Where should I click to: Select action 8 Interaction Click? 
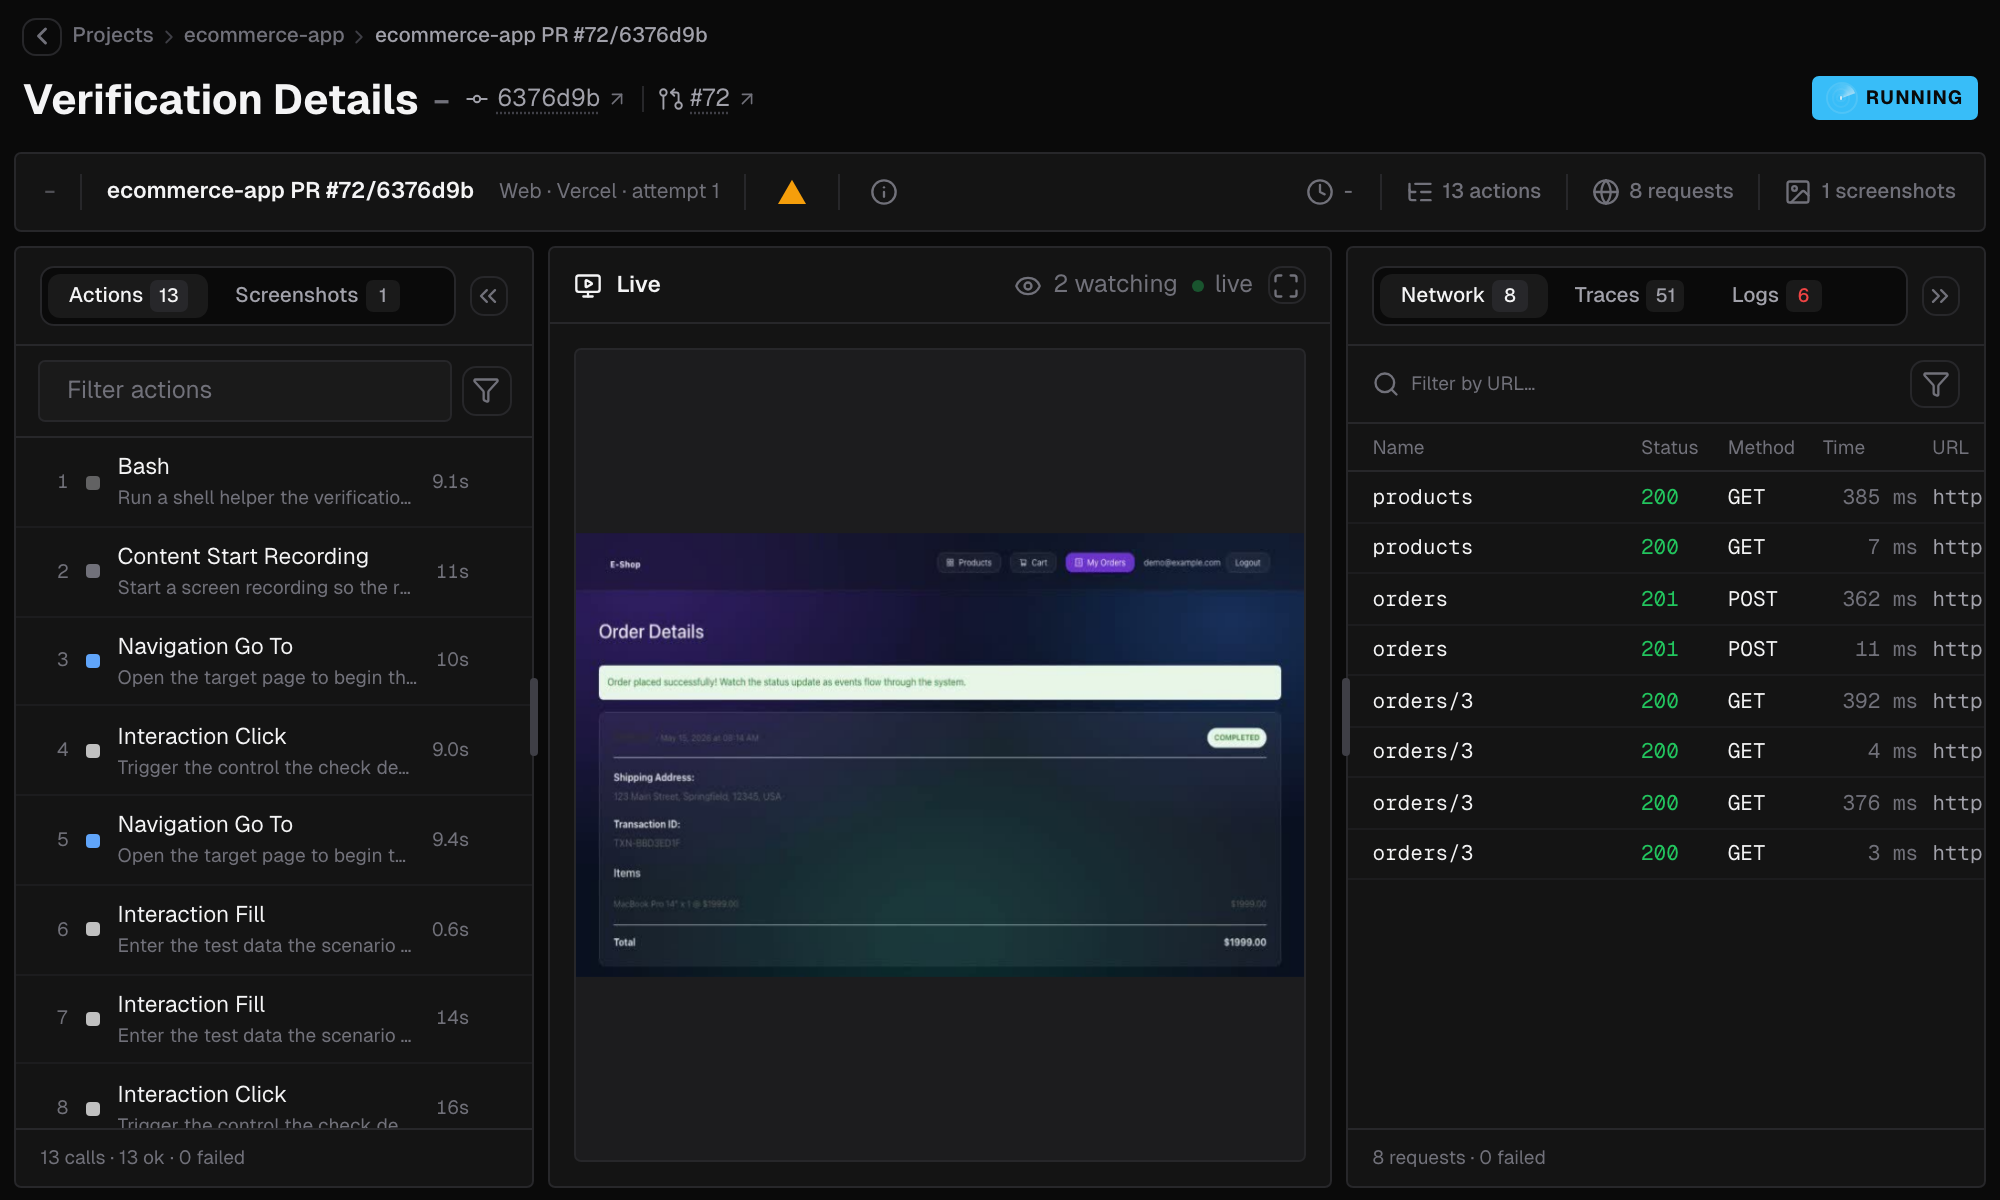coord(274,1097)
